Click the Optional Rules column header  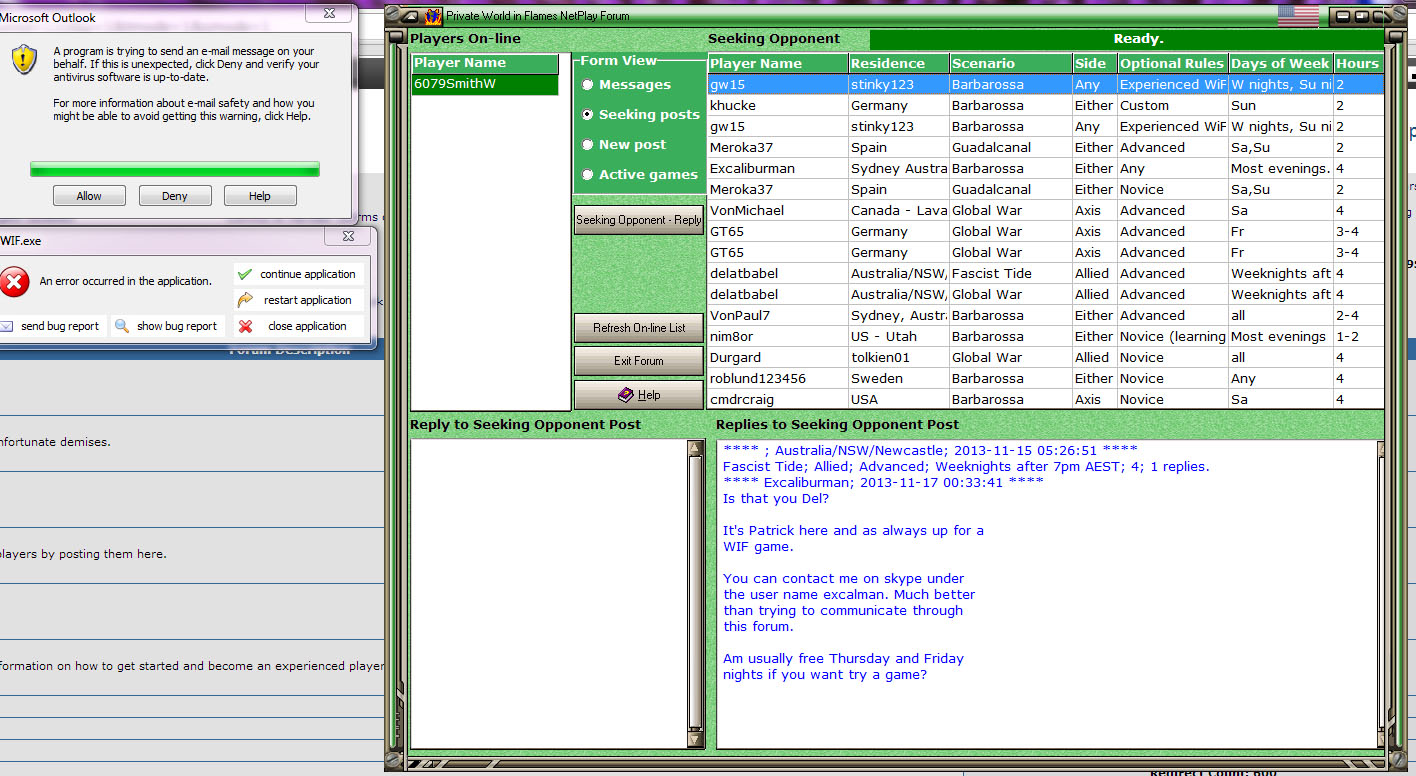click(1173, 63)
